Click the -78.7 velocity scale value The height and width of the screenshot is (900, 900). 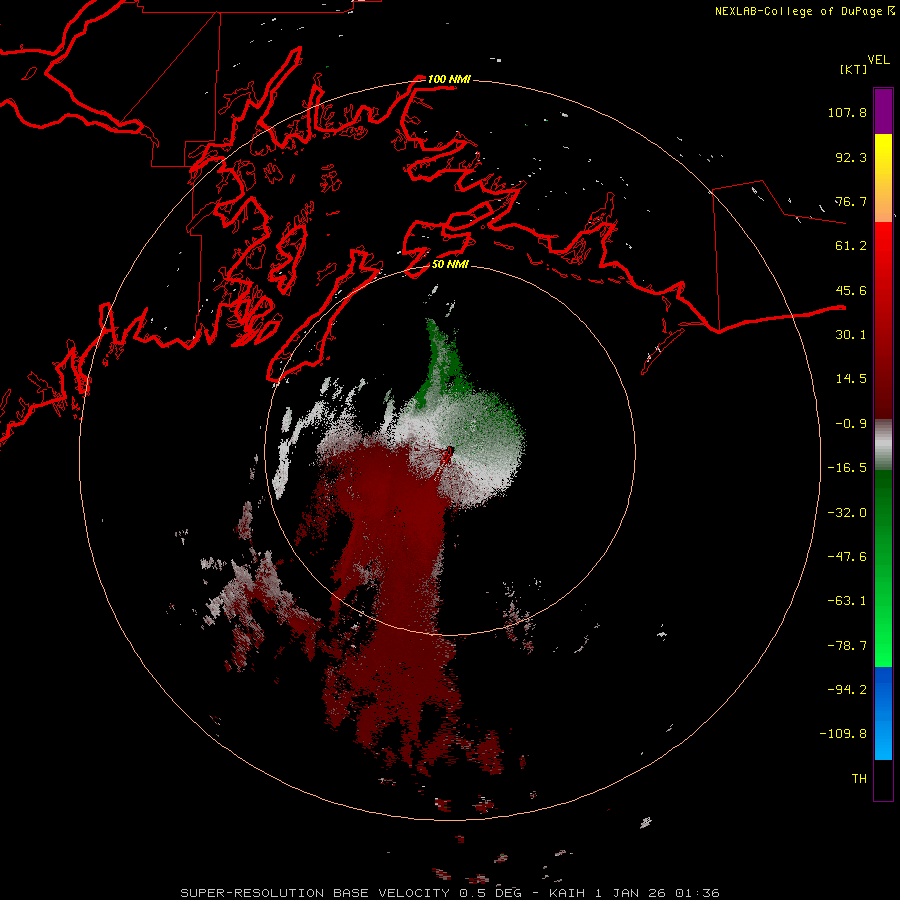click(847, 646)
